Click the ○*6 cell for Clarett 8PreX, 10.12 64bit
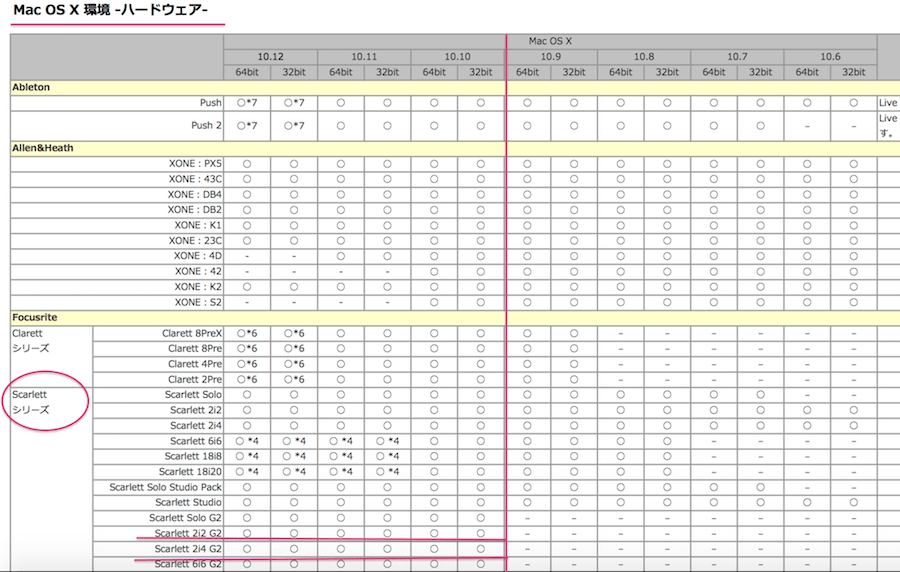This screenshot has width=900, height=572. click(247, 334)
